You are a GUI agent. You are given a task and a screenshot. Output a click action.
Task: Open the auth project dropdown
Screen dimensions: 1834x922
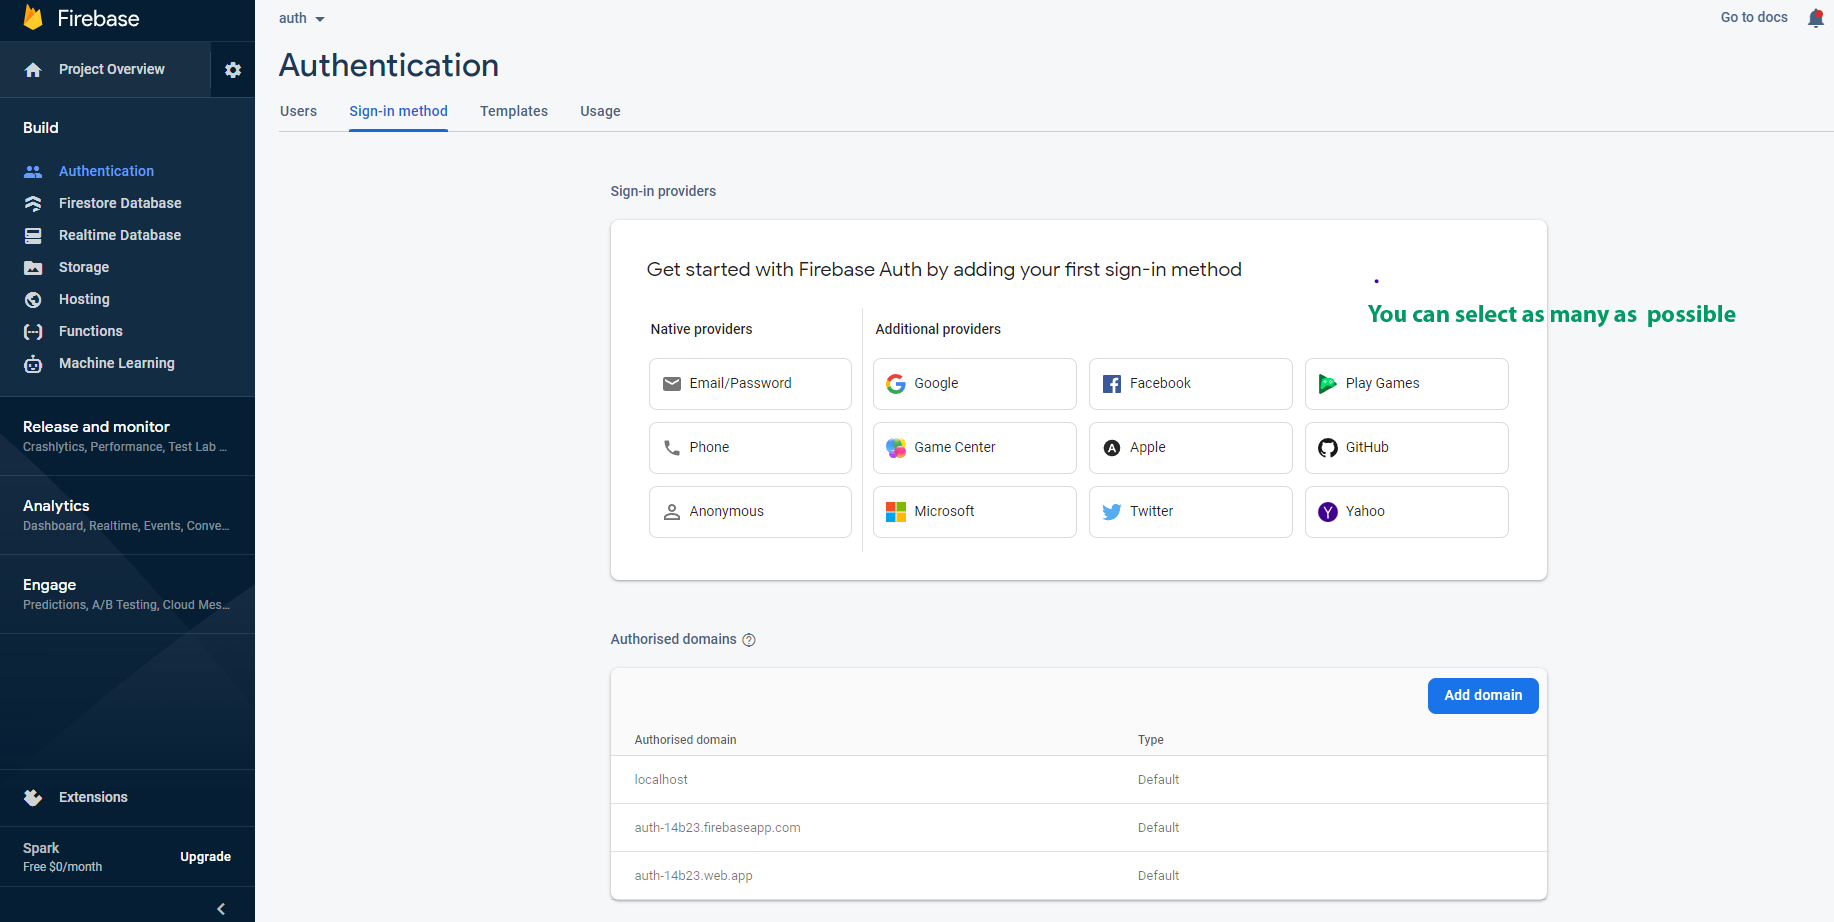(301, 19)
